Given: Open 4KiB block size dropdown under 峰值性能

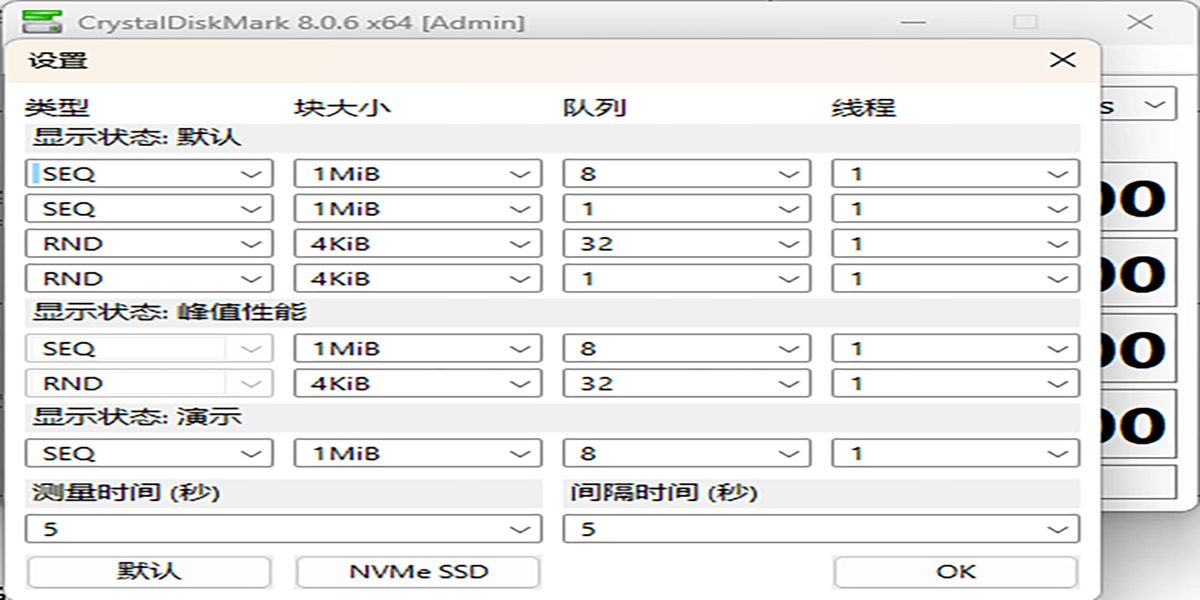Looking at the screenshot, I should 418,384.
